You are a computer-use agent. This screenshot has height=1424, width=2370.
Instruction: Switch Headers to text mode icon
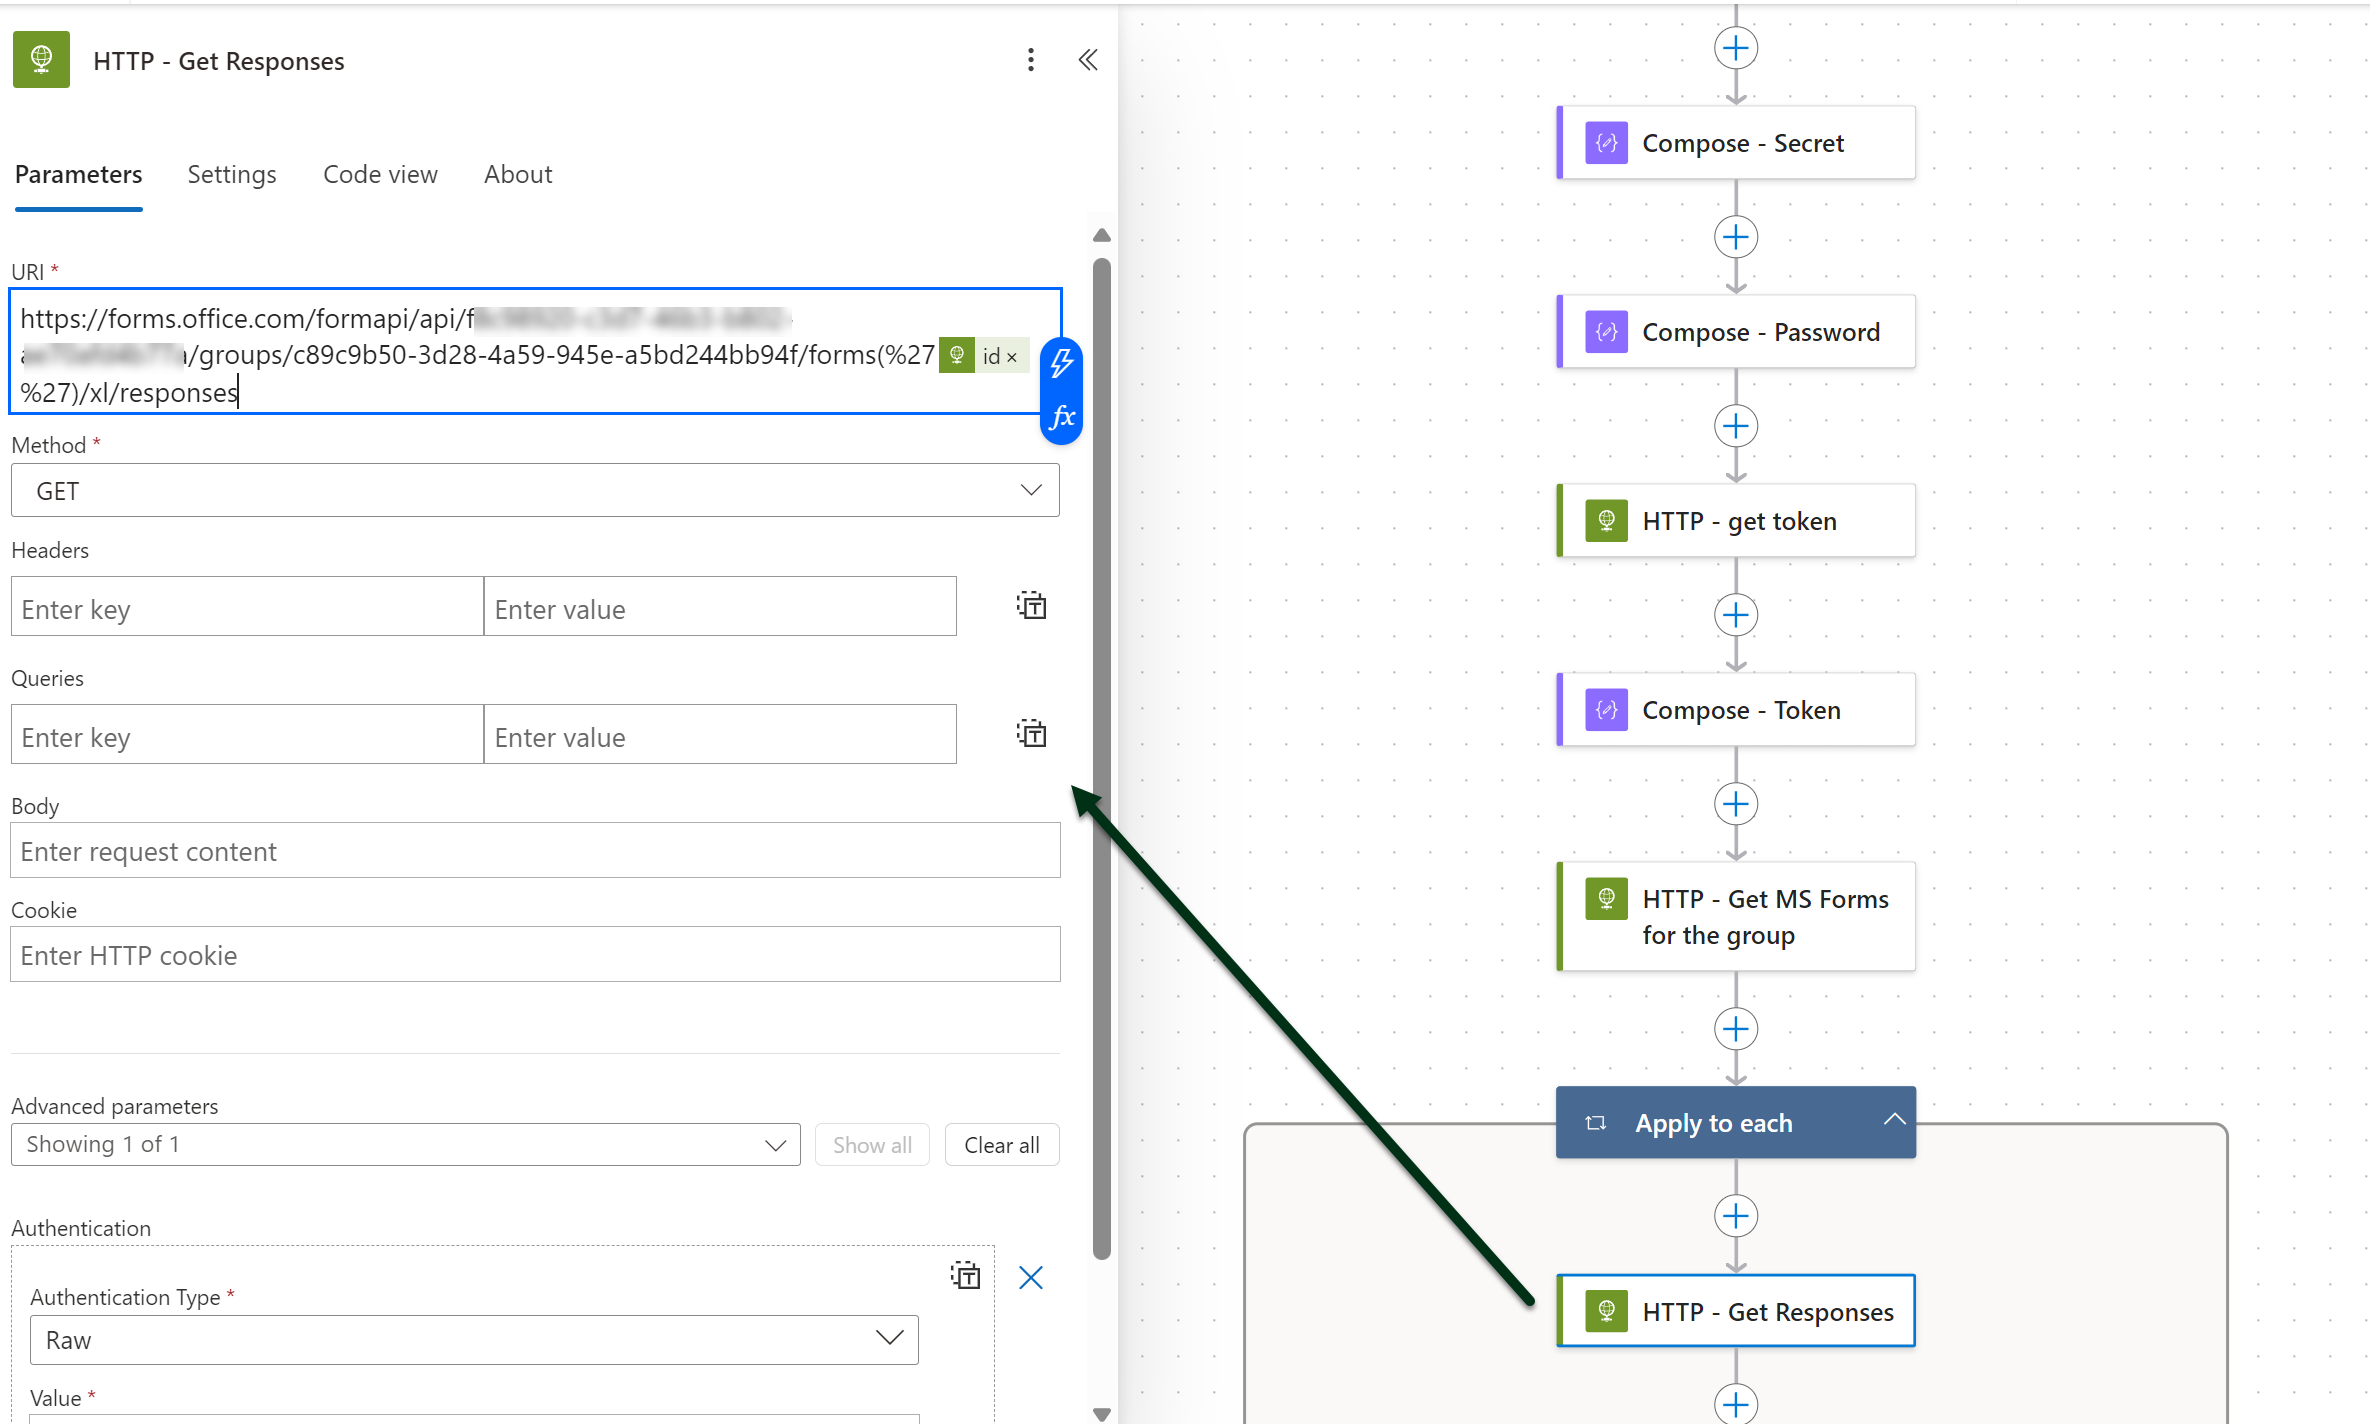(1031, 606)
